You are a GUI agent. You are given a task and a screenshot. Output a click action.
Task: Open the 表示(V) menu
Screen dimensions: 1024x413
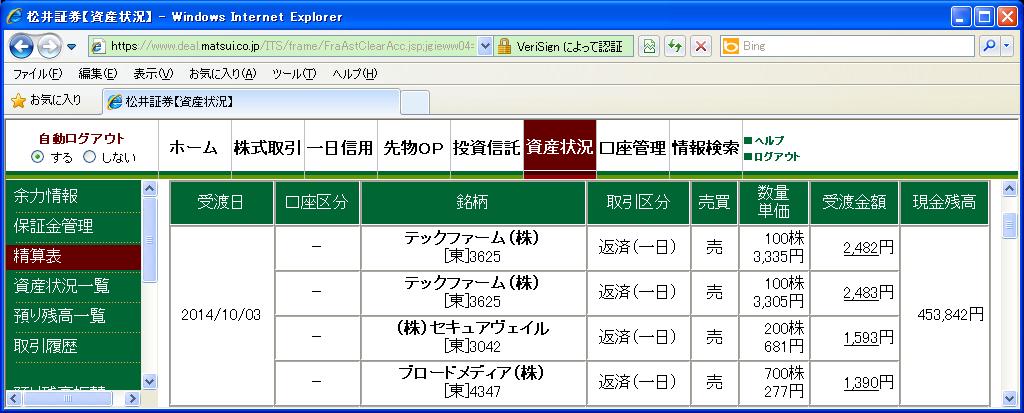tap(153, 74)
